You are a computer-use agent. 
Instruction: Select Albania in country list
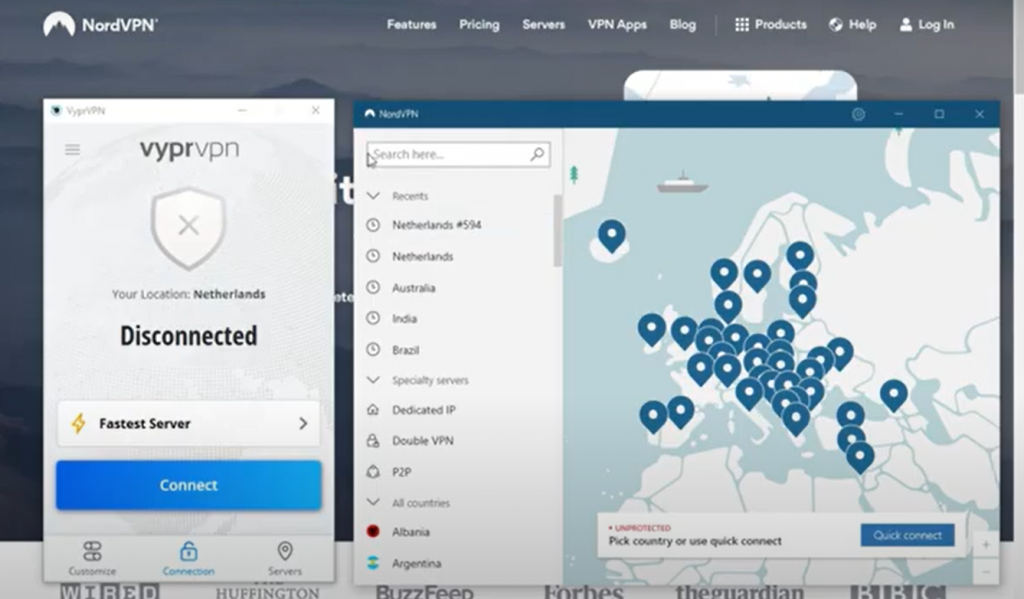tap(411, 532)
